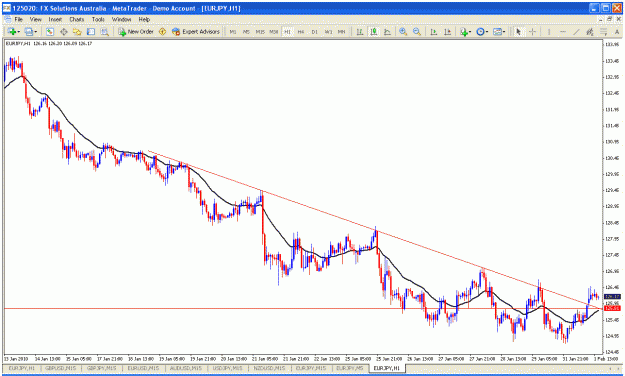Switch to the H4 timeframe
The image size is (625, 376).
301,32
